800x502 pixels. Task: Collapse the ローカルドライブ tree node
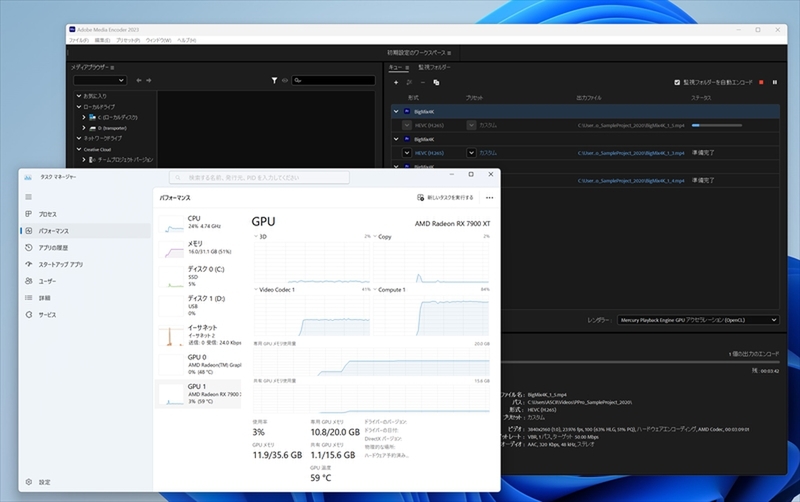click(x=78, y=106)
